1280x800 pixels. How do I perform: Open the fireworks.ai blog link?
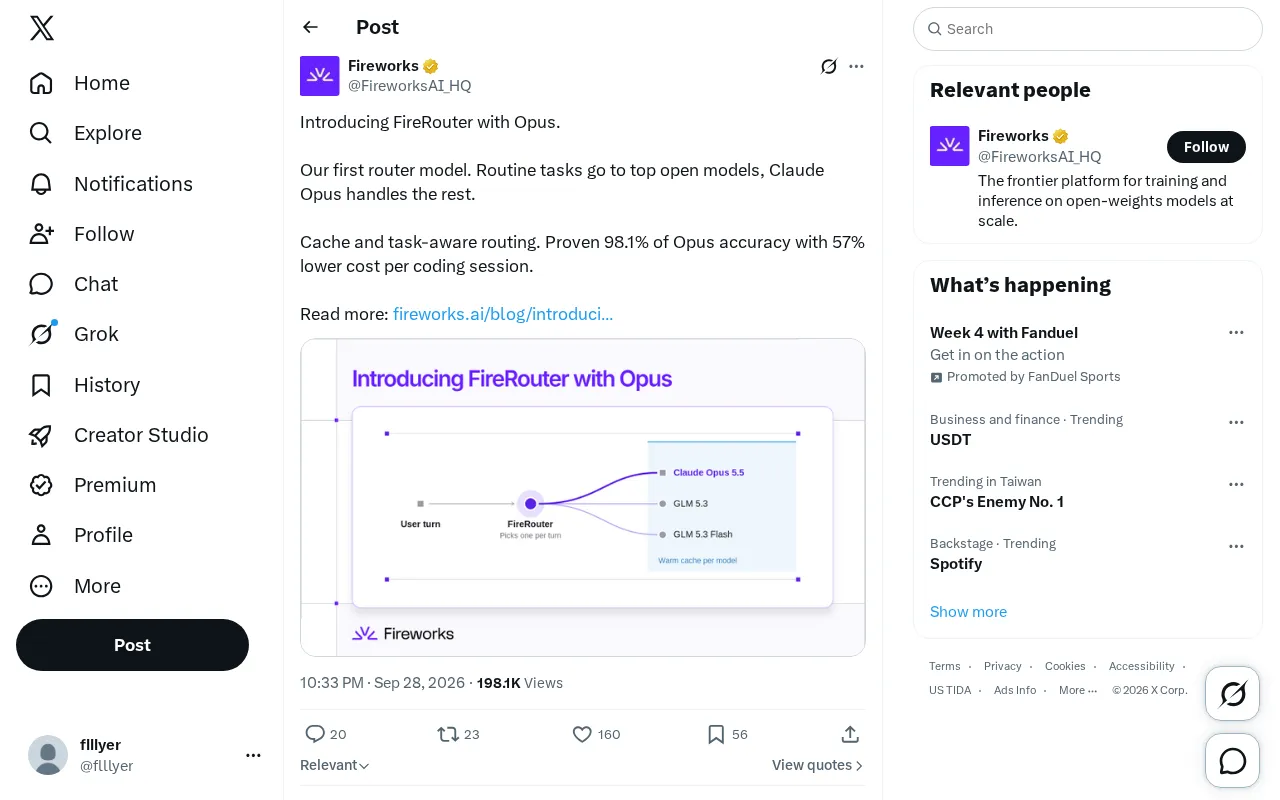(503, 314)
